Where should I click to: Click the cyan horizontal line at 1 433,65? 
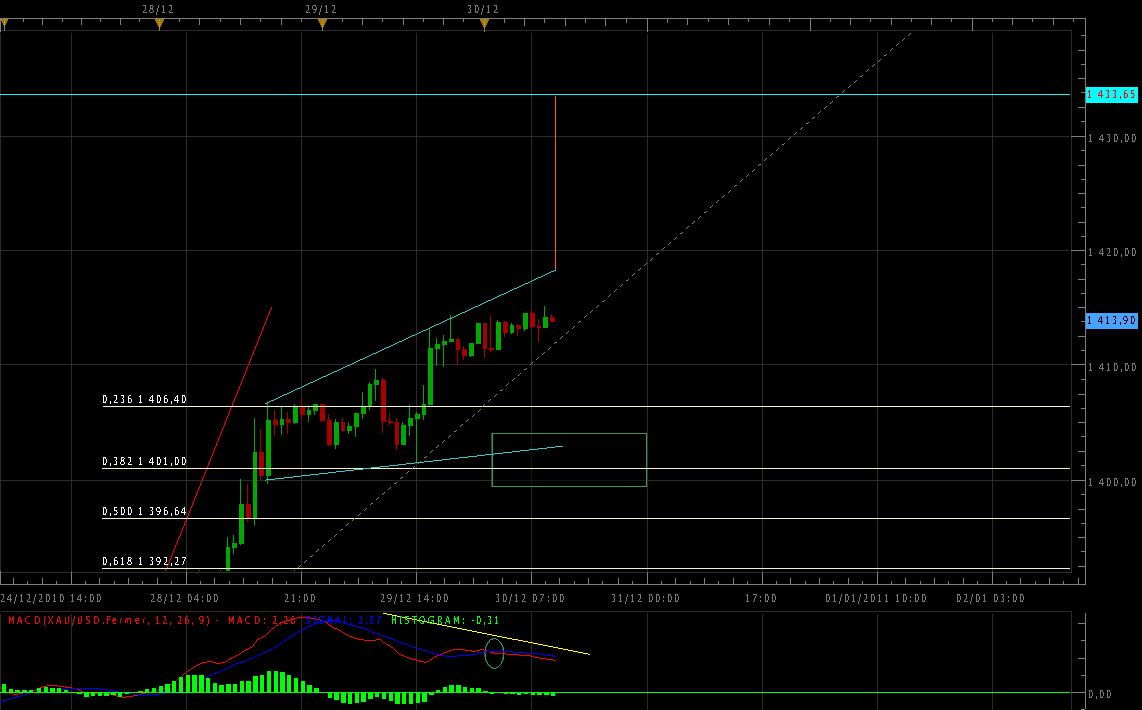(300, 94)
